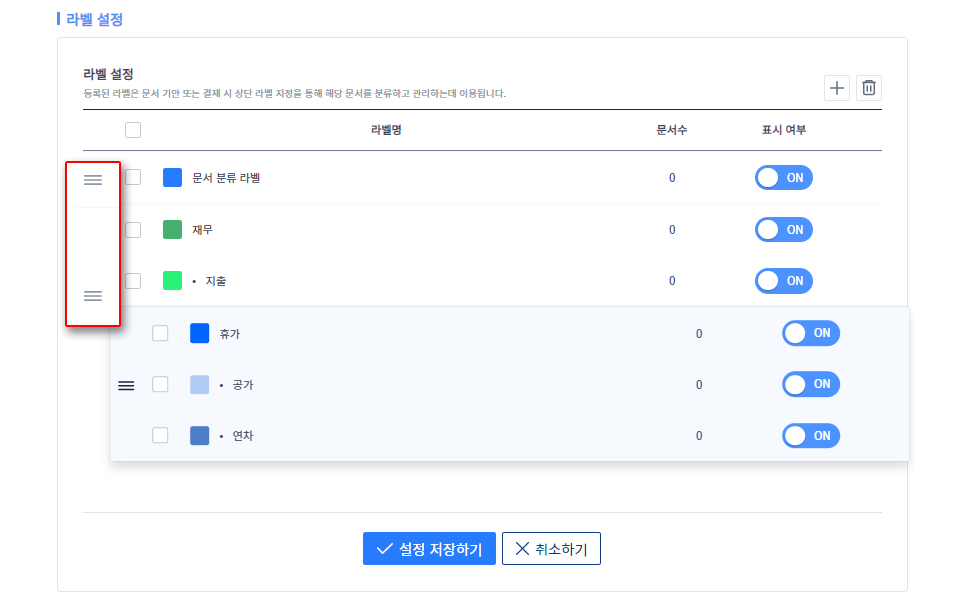Image resolution: width=960 pixels, height=598 pixels.
Task: Tick the 공가 row checkbox
Action: pos(160,384)
